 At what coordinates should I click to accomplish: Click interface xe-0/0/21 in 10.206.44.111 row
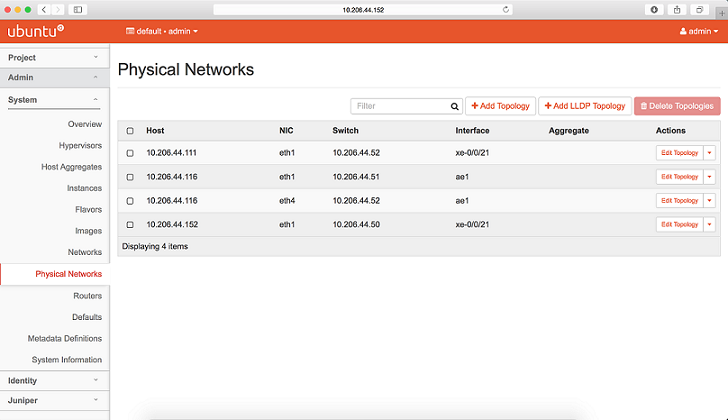(x=472, y=153)
